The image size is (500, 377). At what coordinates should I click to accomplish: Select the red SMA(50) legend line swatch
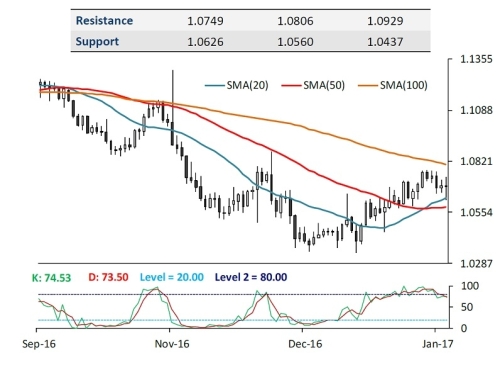[x=291, y=86]
